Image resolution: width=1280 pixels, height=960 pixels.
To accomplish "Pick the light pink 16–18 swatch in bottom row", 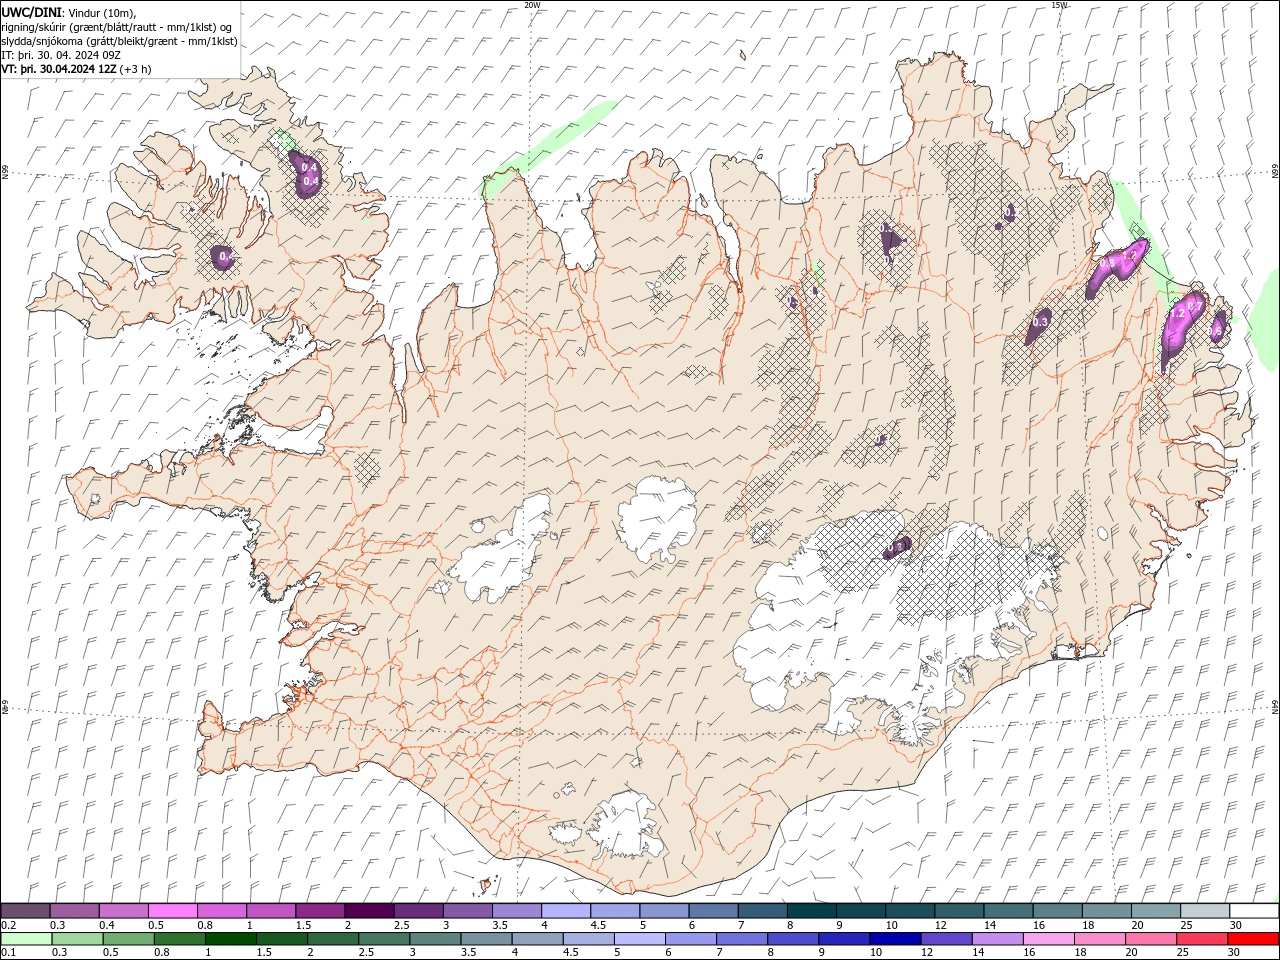I will pos(1048,939).
